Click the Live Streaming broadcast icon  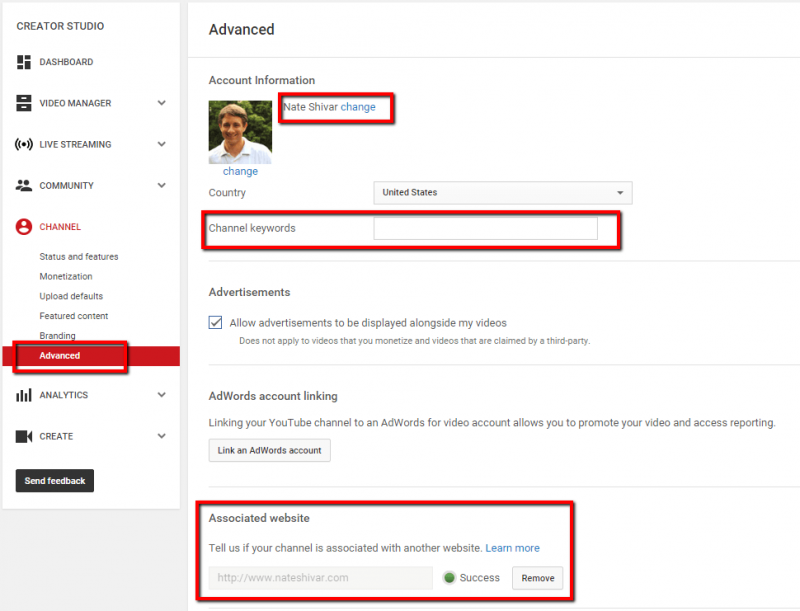[23, 144]
